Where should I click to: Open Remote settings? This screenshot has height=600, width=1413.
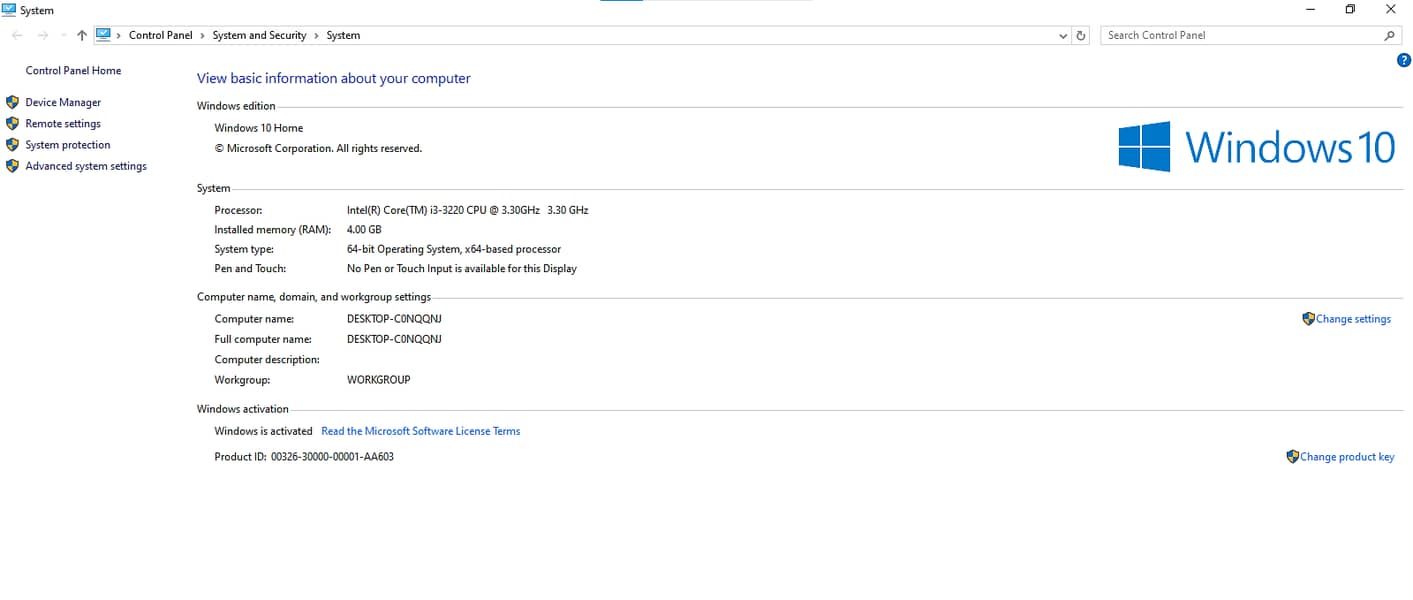pyautogui.click(x=63, y=124)
